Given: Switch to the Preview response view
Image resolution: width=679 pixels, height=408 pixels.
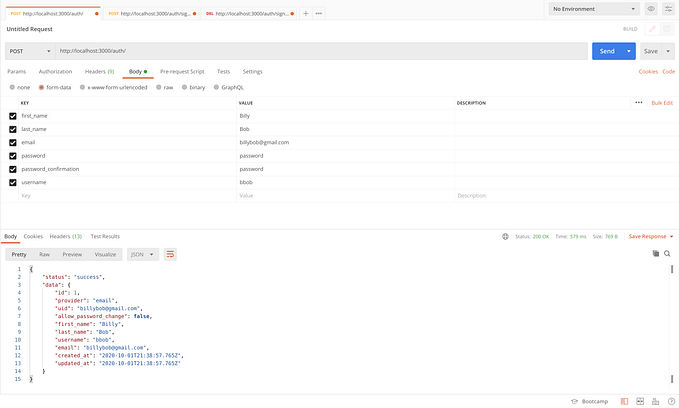Looking at the screenshot, I should (x=72, y=254).
